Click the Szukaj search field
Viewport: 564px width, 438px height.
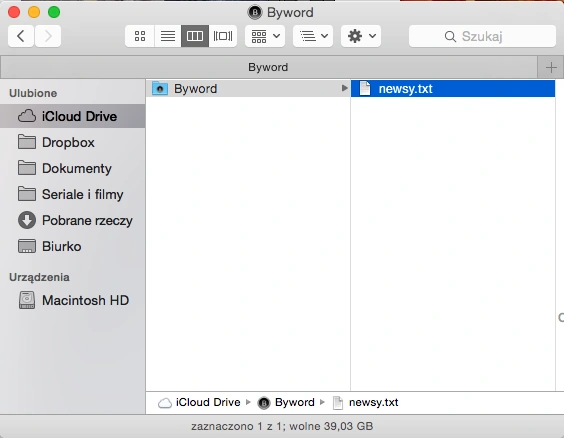point(482,36)
